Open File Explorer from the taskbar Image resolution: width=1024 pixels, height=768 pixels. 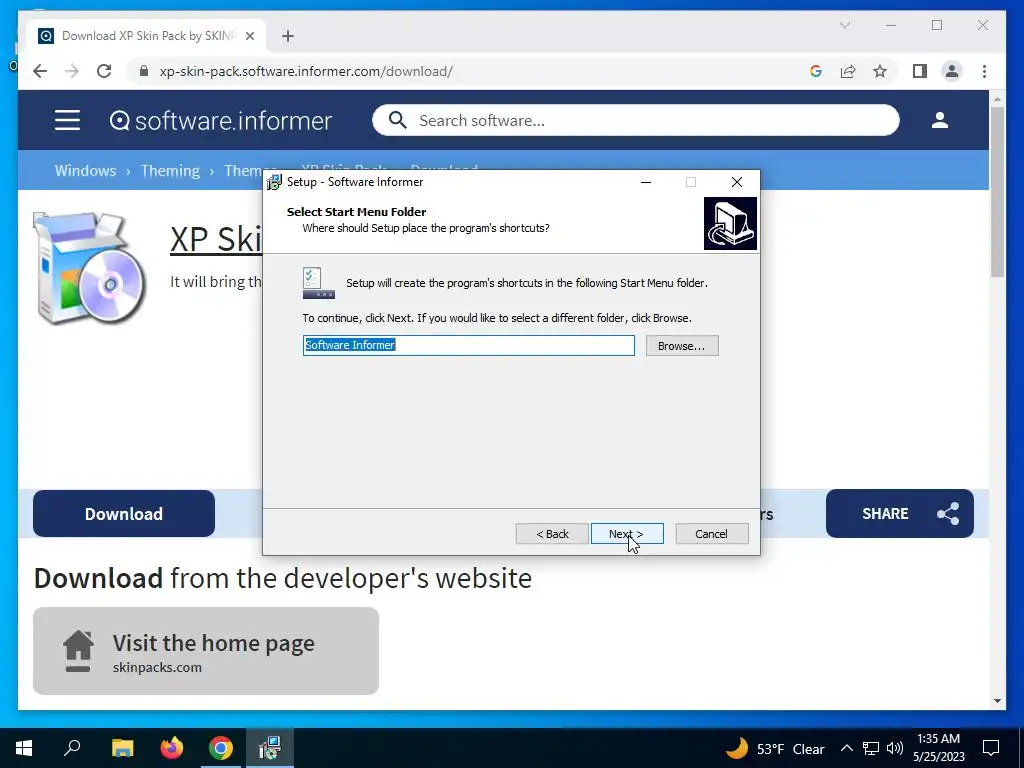[x=122, y=748]
